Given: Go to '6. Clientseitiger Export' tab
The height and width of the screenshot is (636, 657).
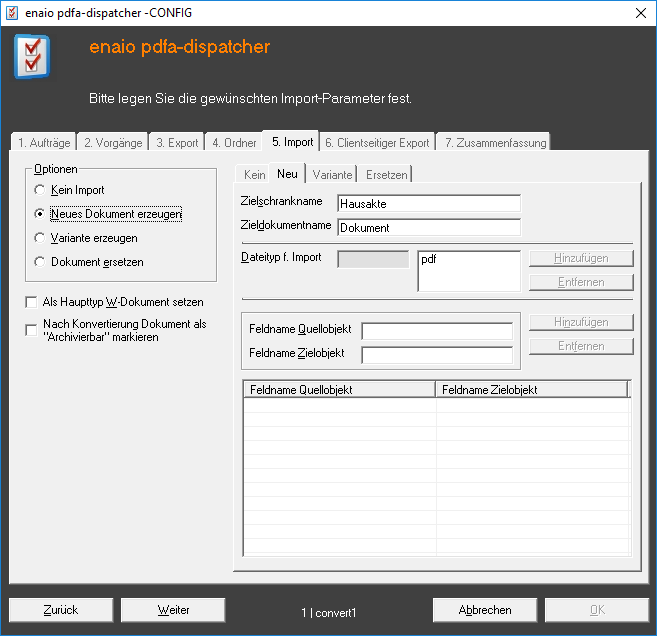Looking at the screenshot, I should pos(377,143).
